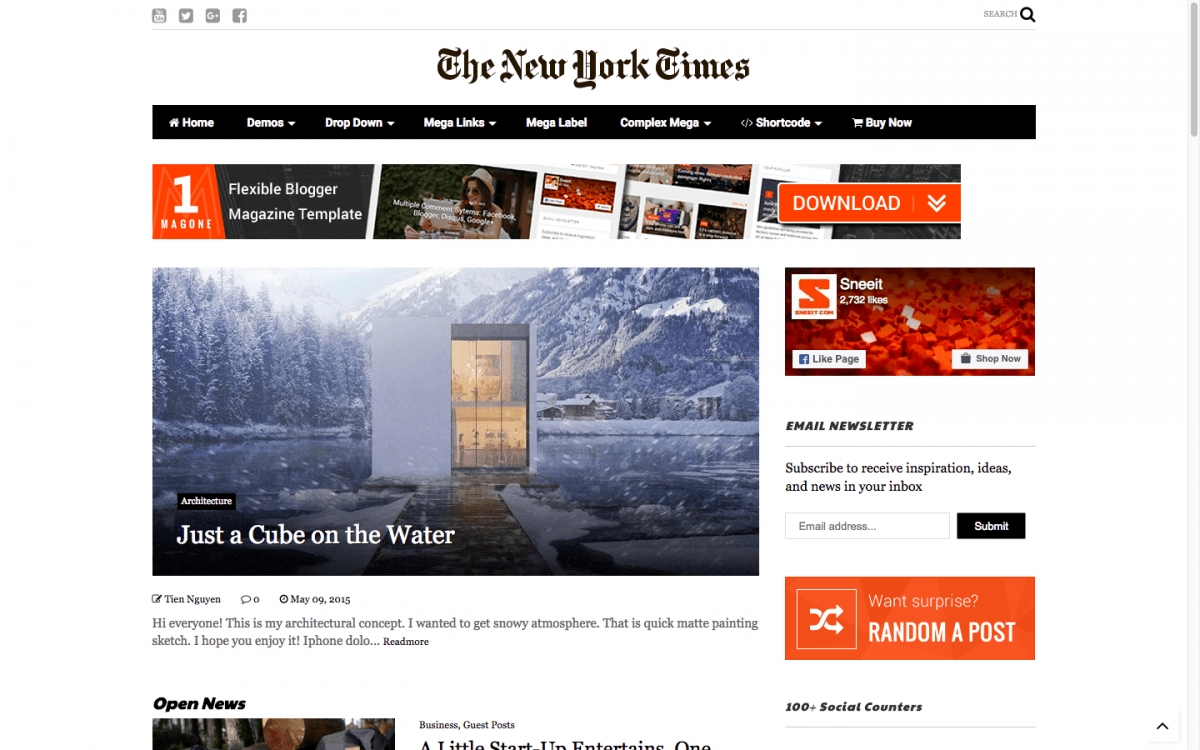This screenshot has height=750, width=1200.
Task: Click the Like Page button
Action: coord(829,359)
